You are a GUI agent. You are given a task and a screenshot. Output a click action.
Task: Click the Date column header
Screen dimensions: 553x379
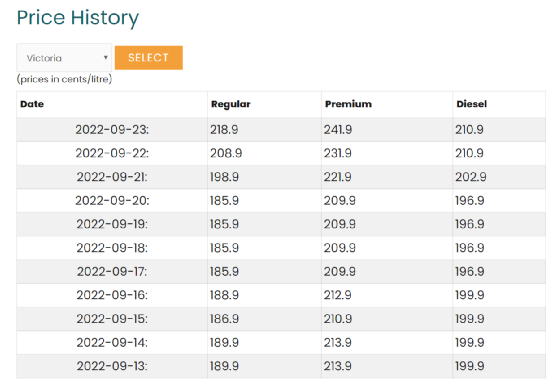(32, 104)
